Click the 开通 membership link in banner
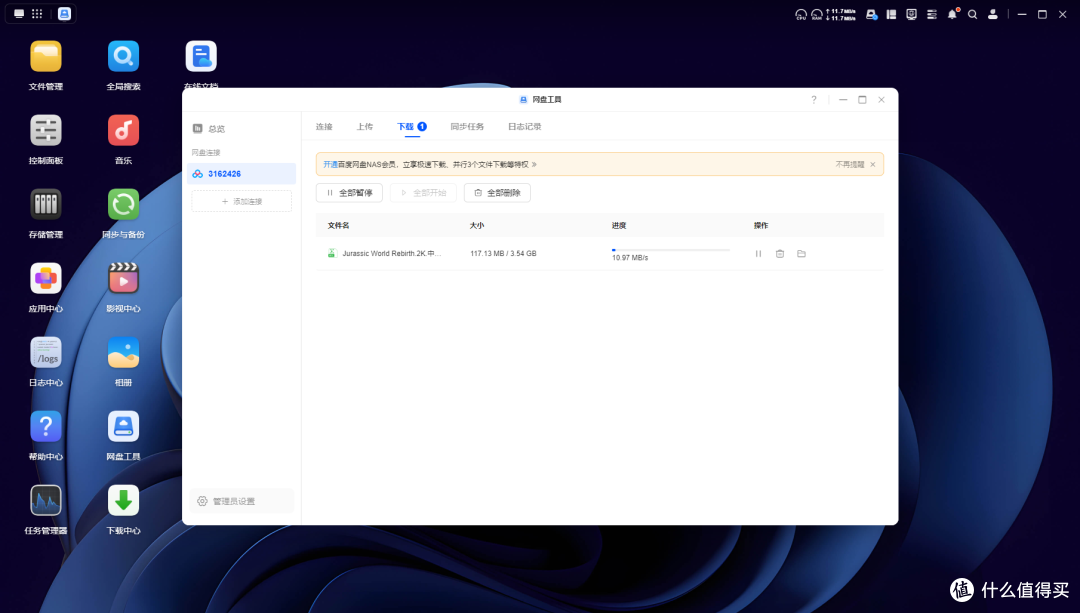 (x=331, y=165)
